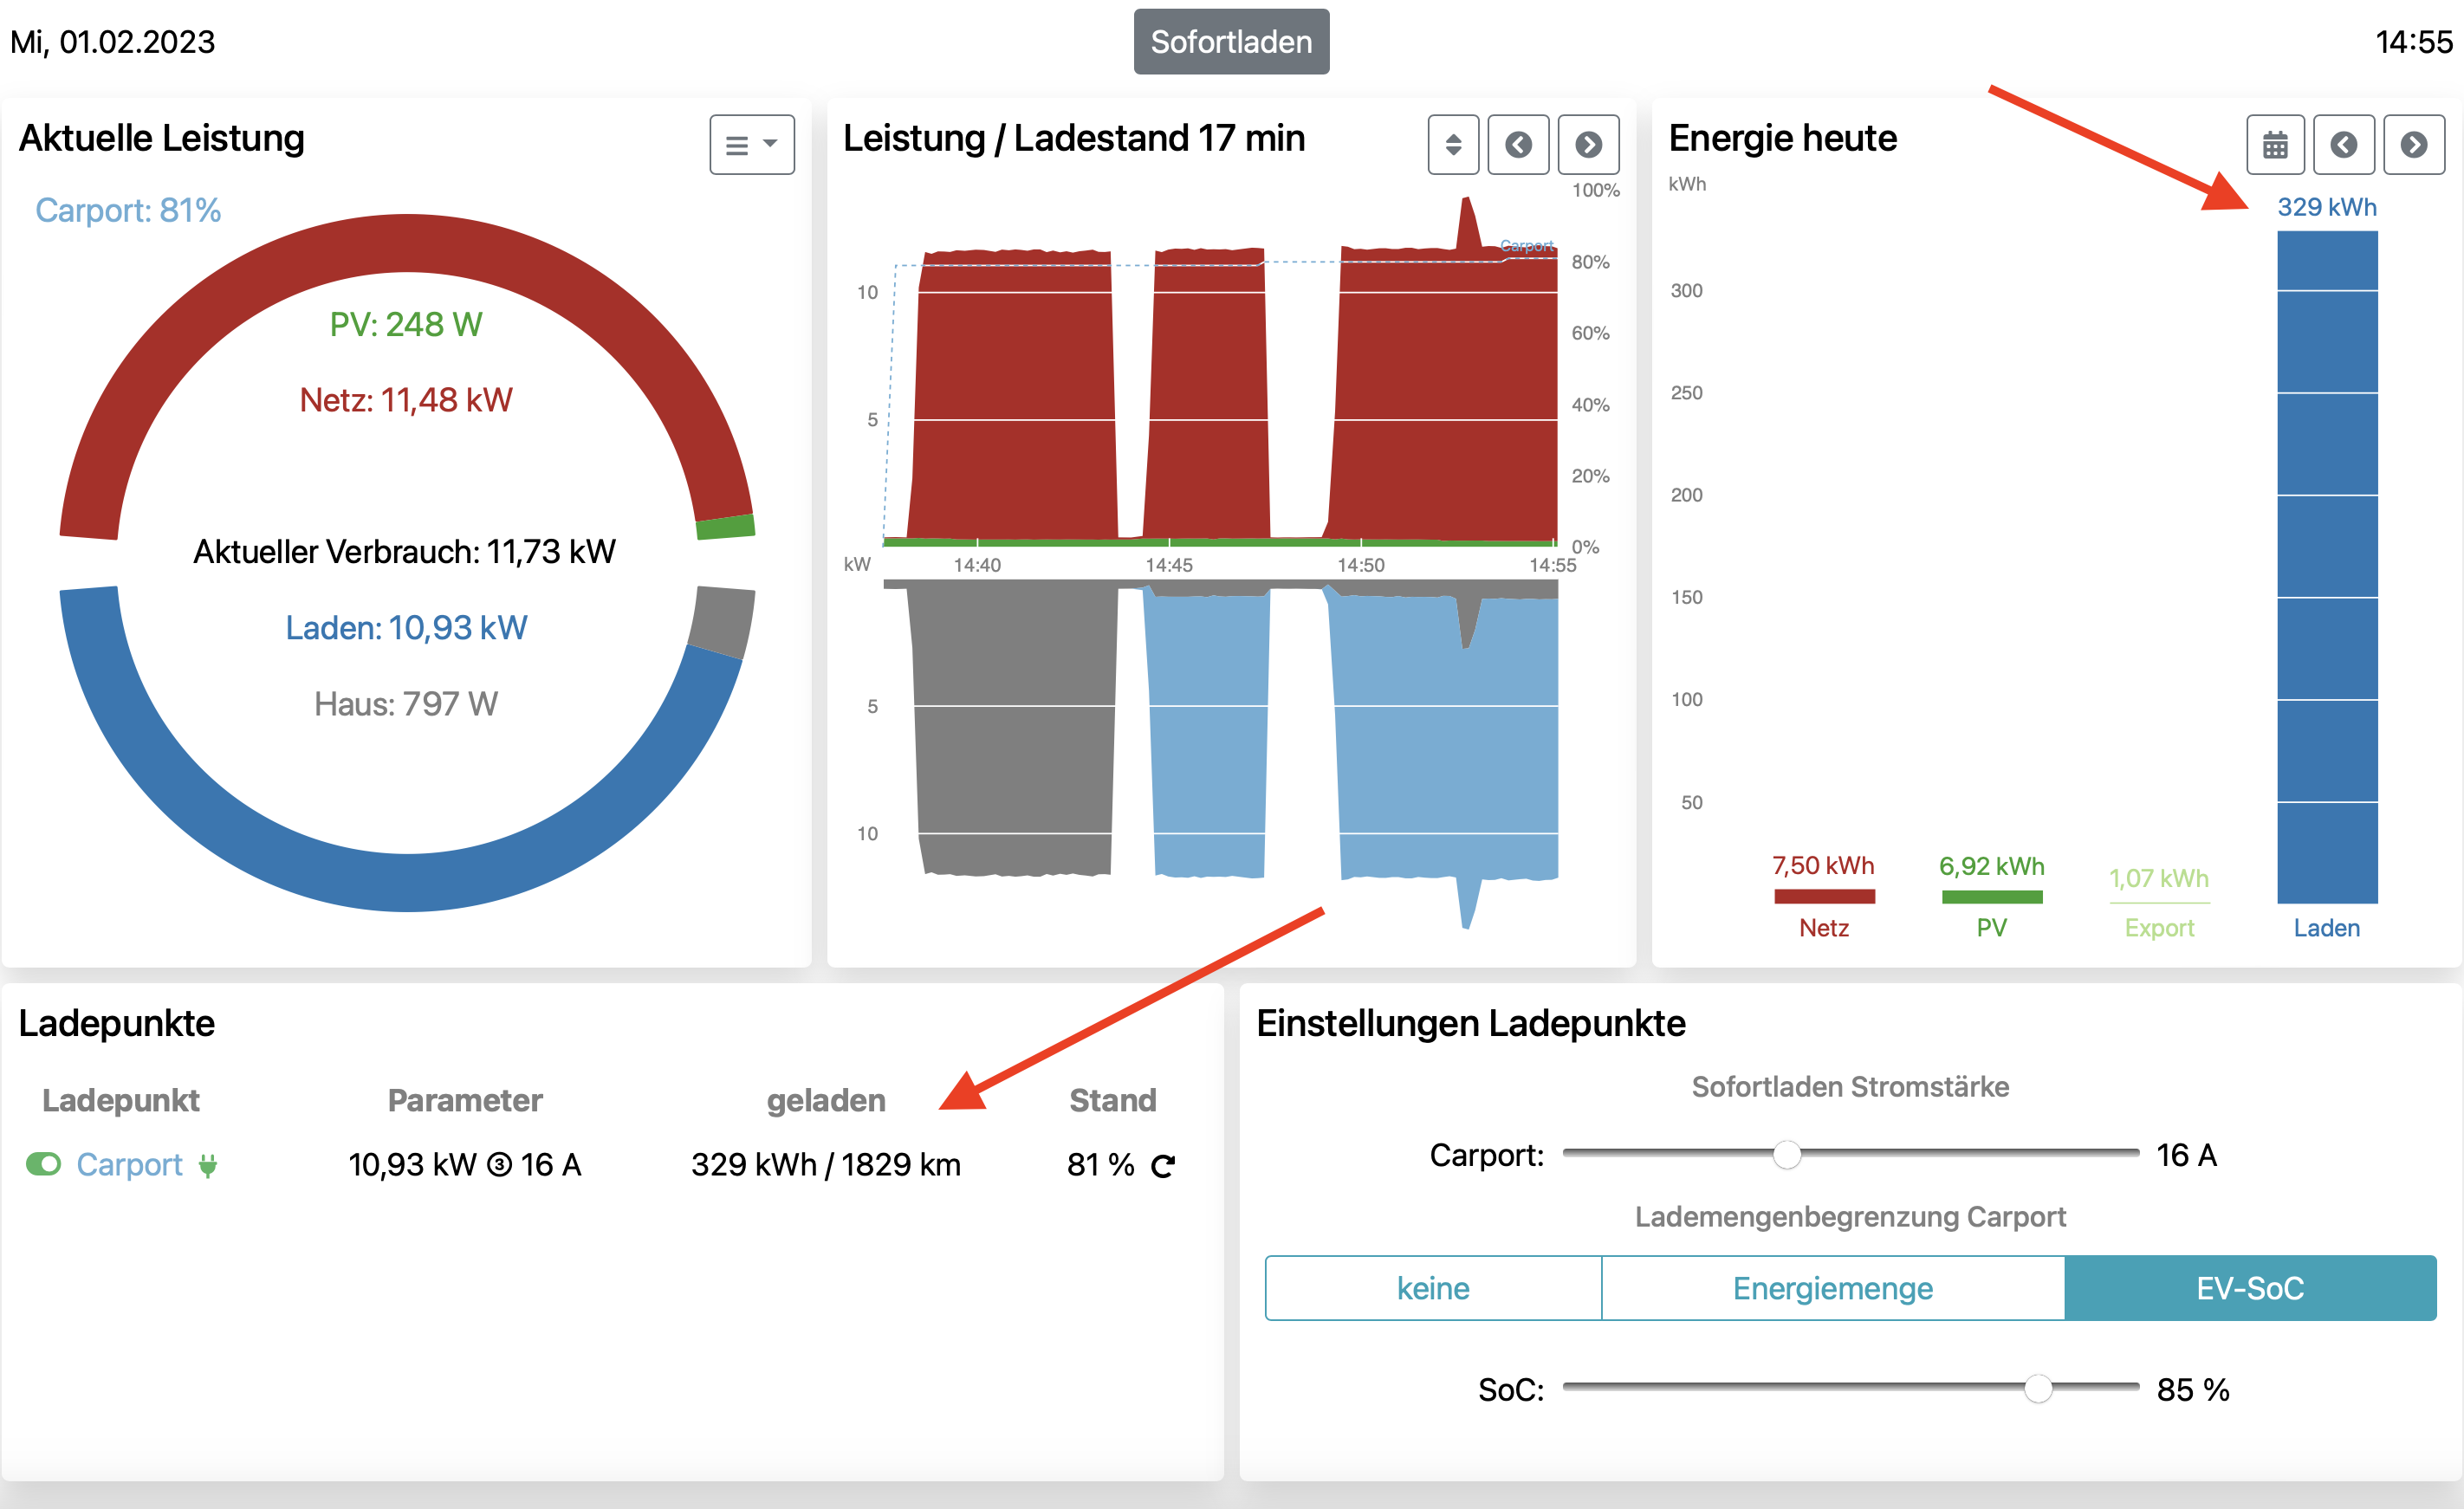Select 'EV-SoC' charge limit option
The image size is (2464, 1509).
click(2249, 1288)
